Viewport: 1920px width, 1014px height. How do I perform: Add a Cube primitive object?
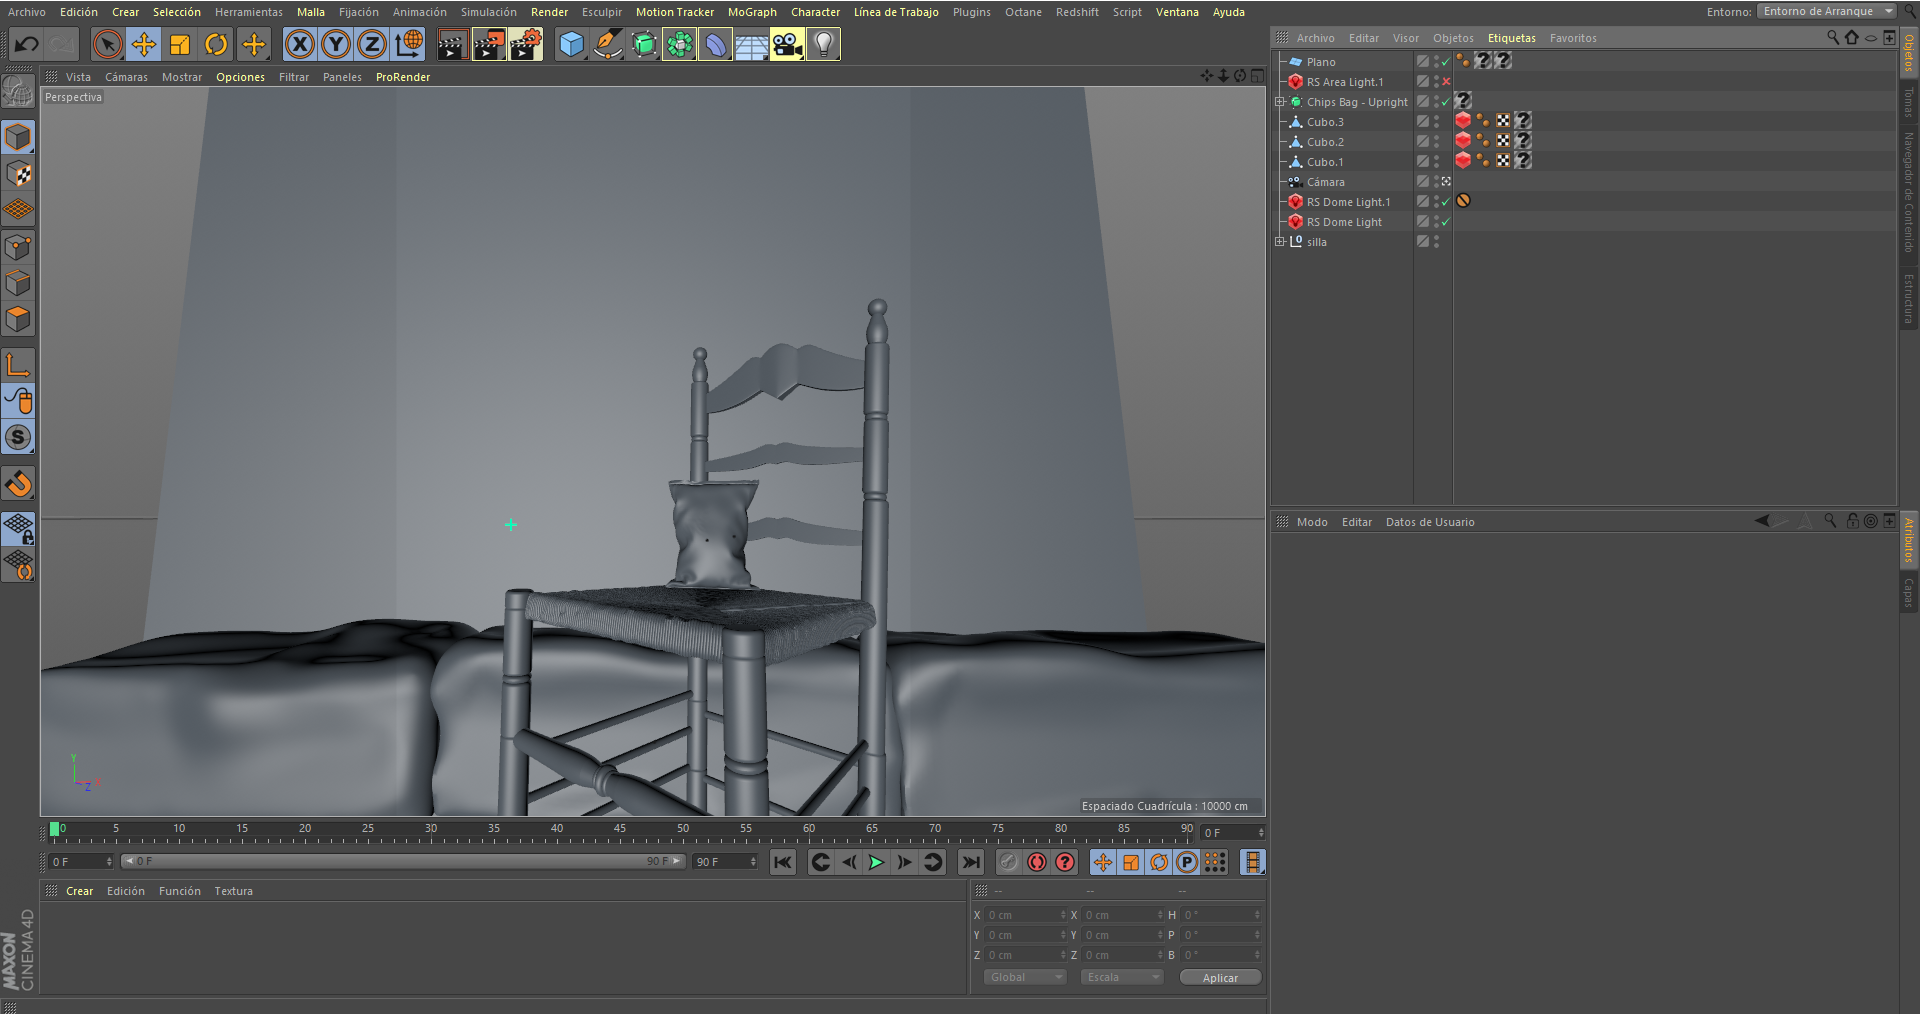pos(571,44)
